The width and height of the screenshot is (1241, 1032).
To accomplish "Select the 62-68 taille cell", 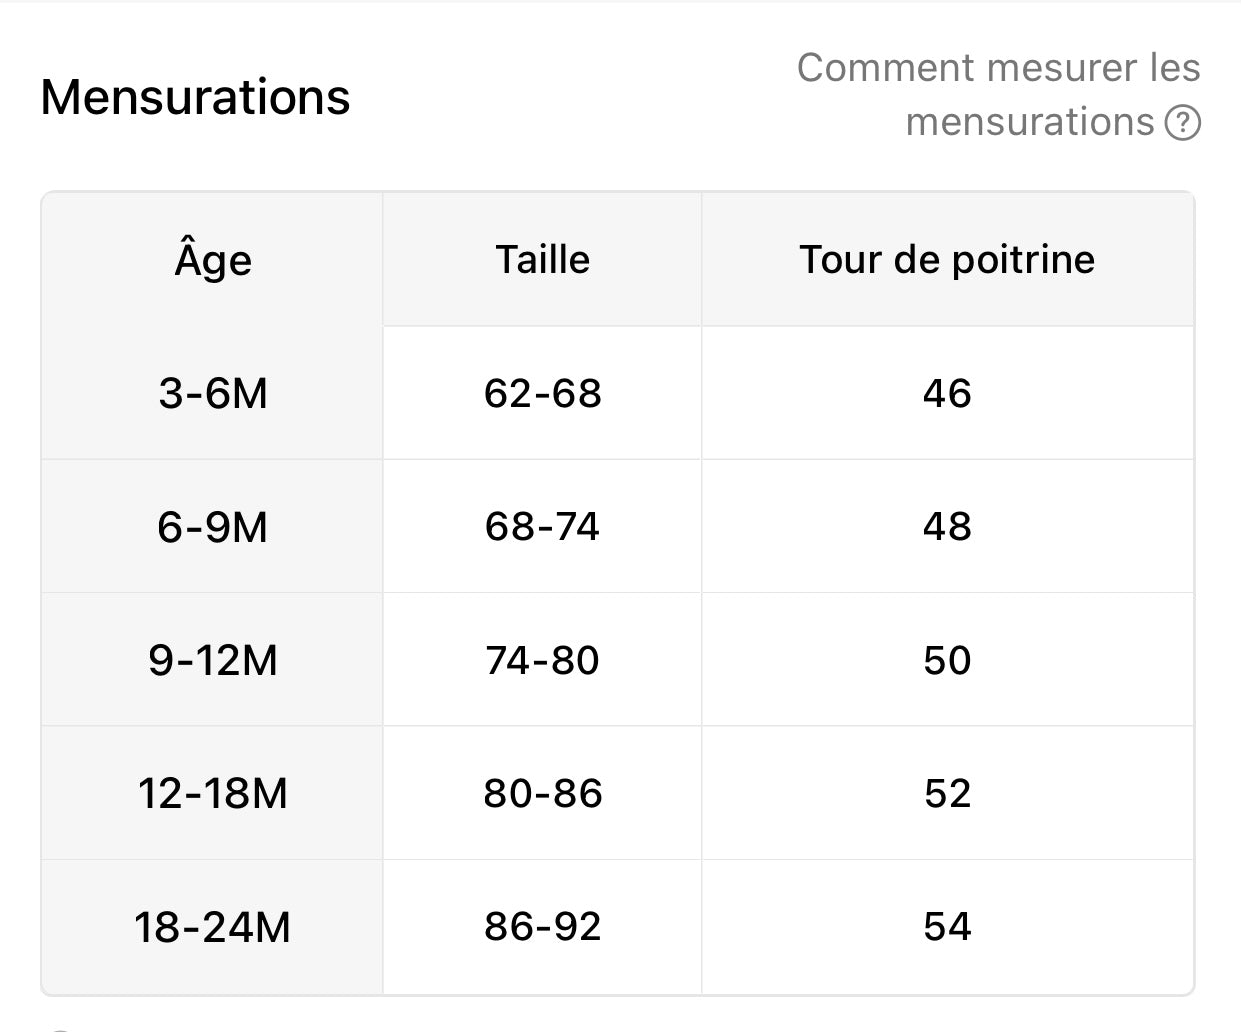I will [x=543, y=393].
